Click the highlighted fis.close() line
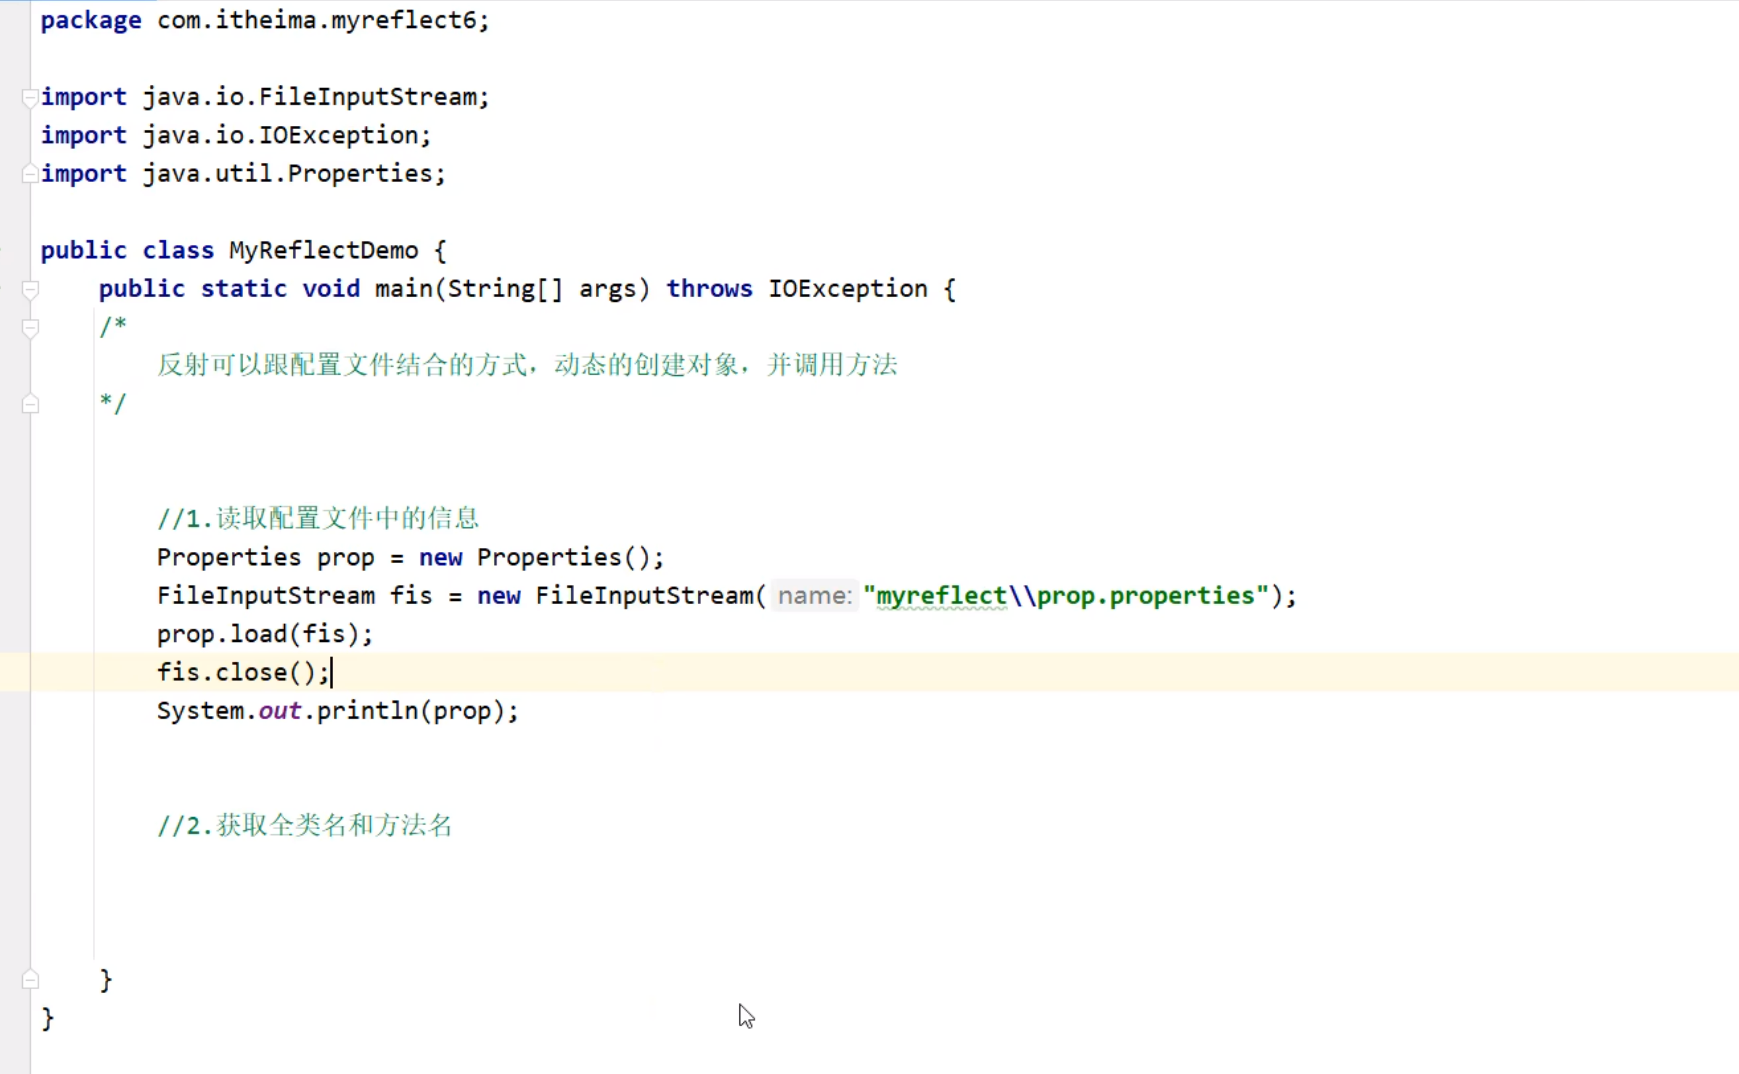 tap(243, 672)
